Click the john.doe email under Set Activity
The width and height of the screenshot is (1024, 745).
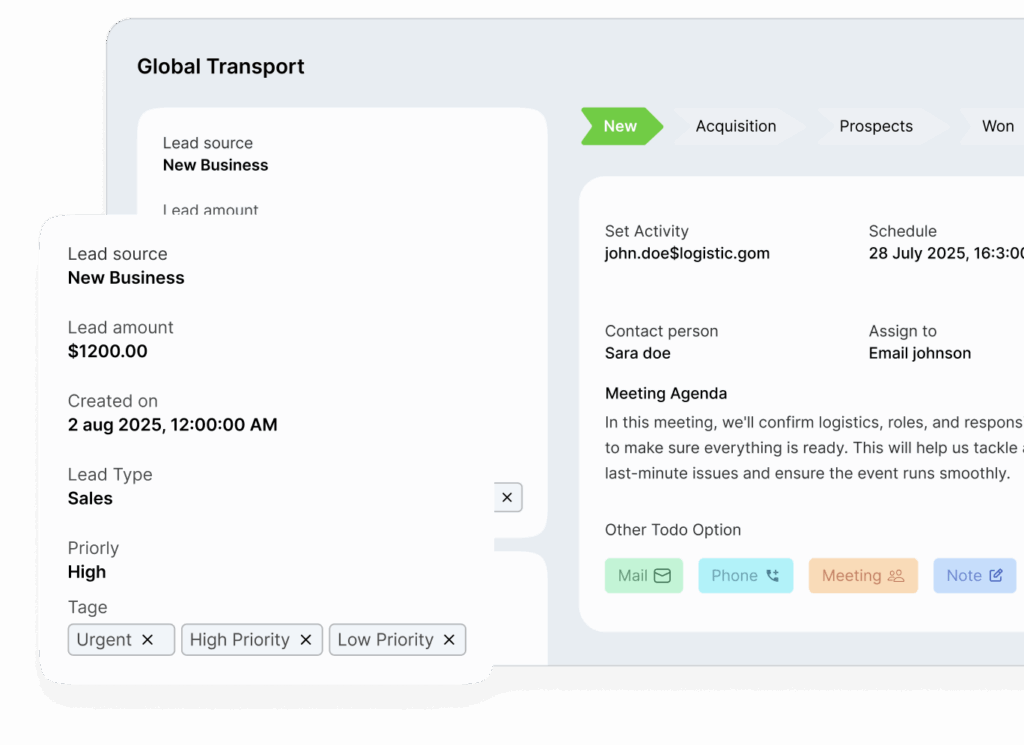(x=687, y=254)
